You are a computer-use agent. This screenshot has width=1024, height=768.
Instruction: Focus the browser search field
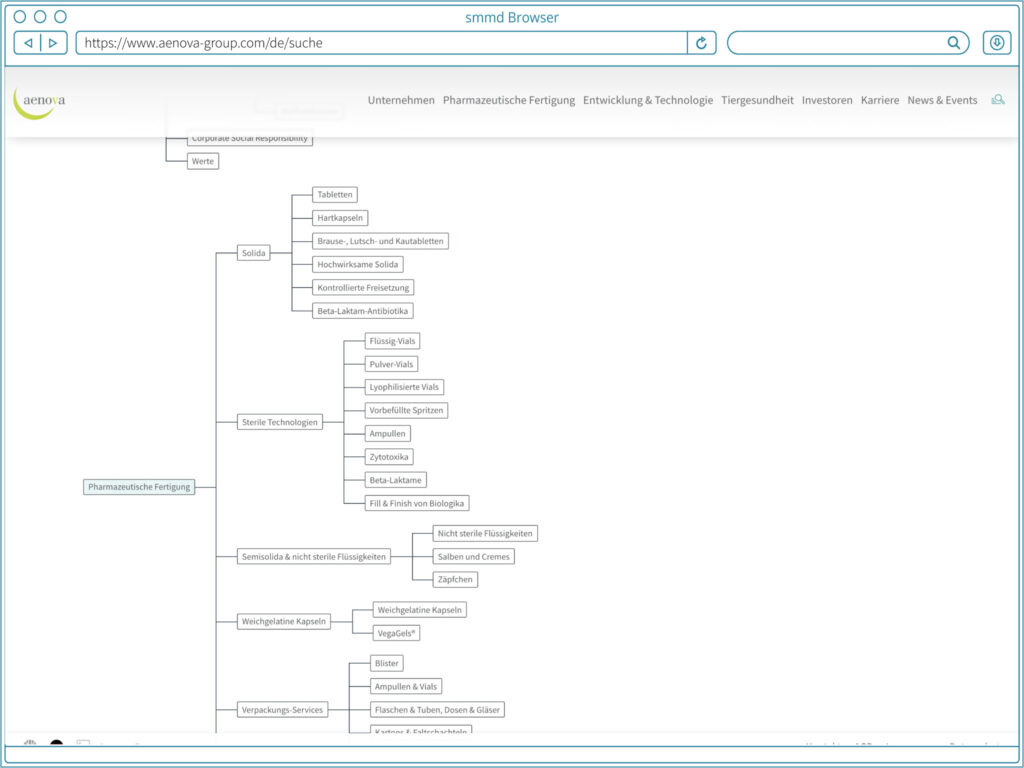(x=848, y=43)
